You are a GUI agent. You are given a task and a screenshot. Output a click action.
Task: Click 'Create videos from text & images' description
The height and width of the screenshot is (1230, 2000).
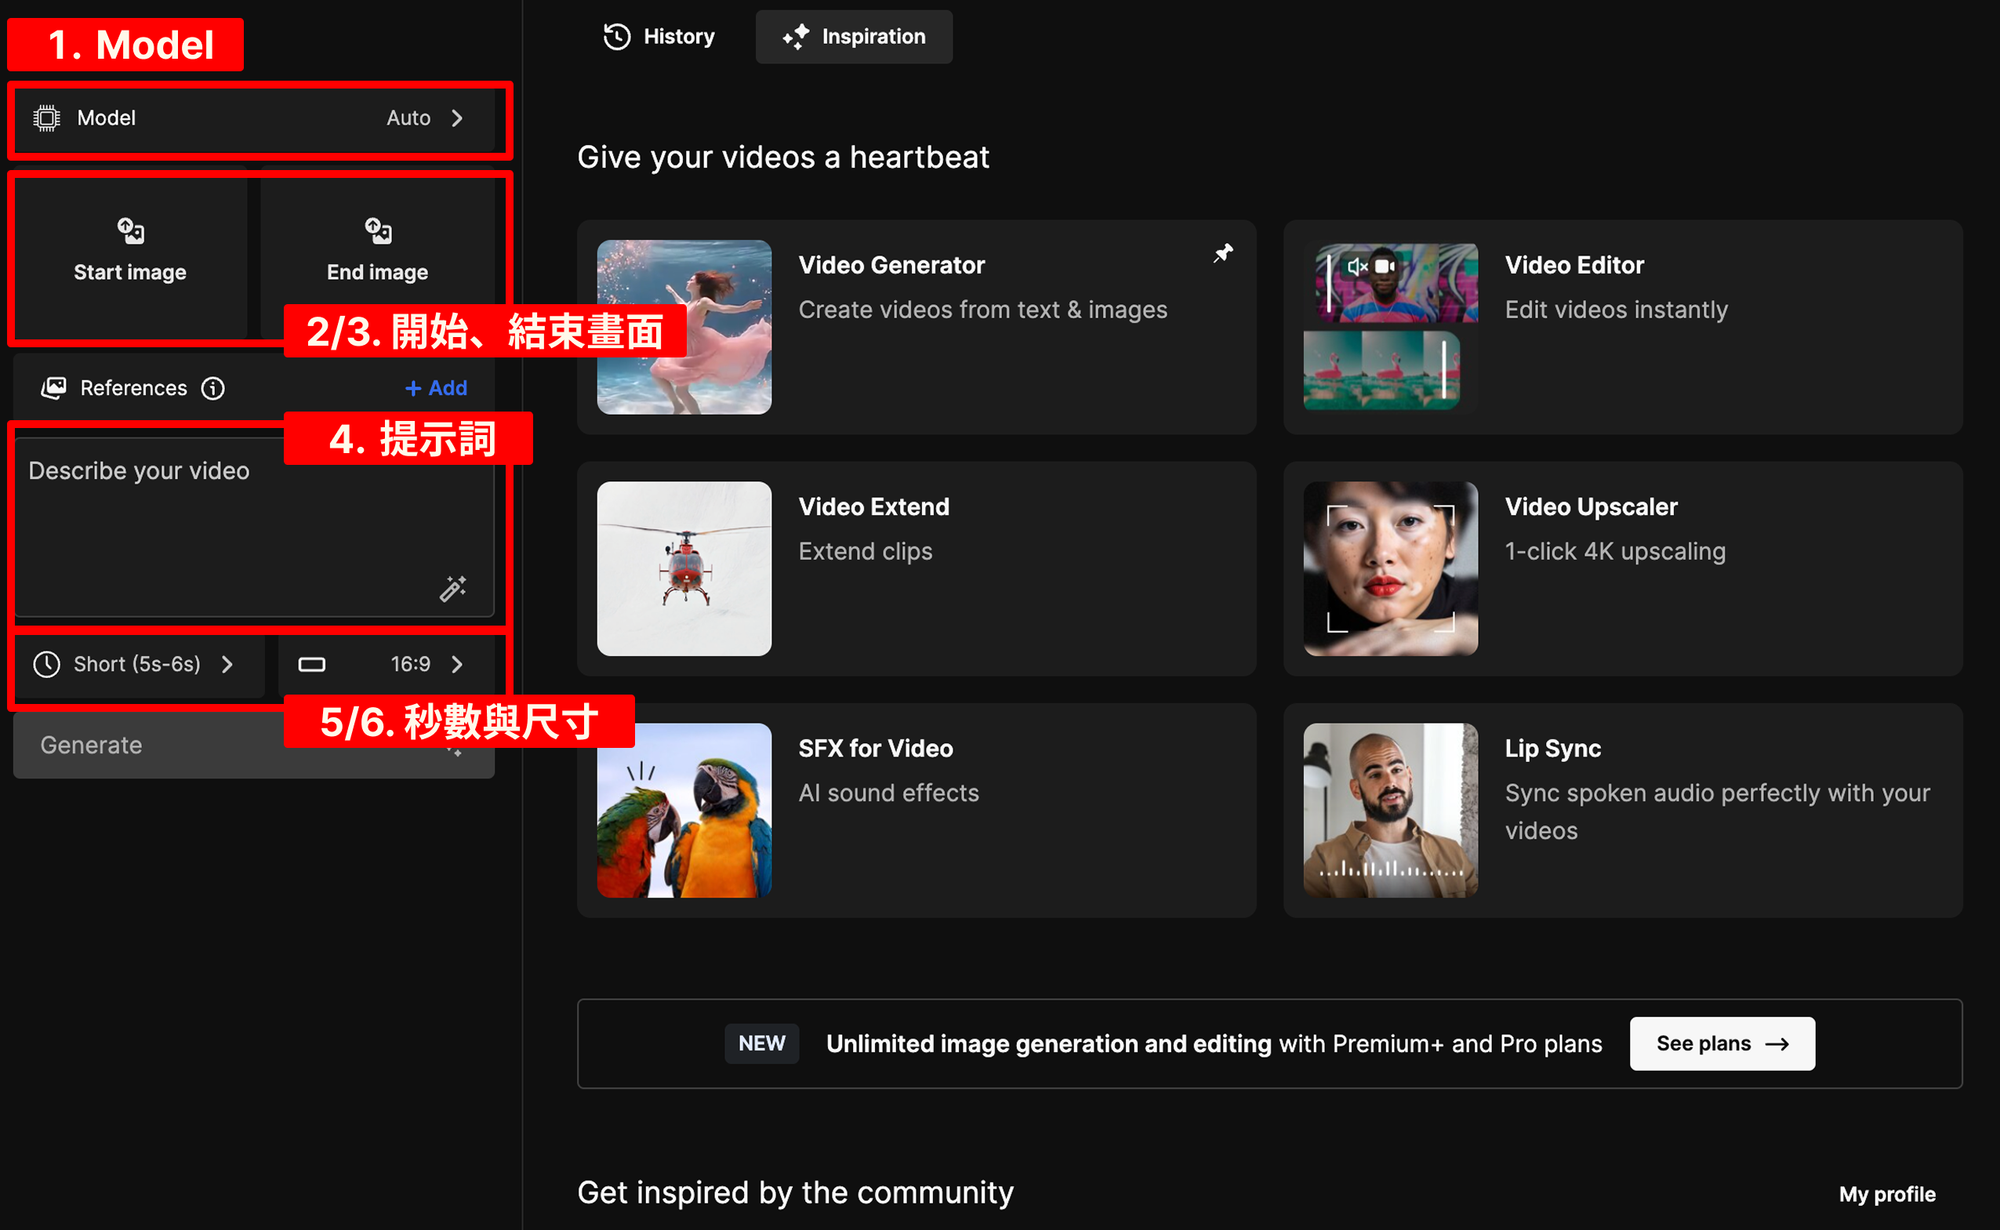point(983,310)
